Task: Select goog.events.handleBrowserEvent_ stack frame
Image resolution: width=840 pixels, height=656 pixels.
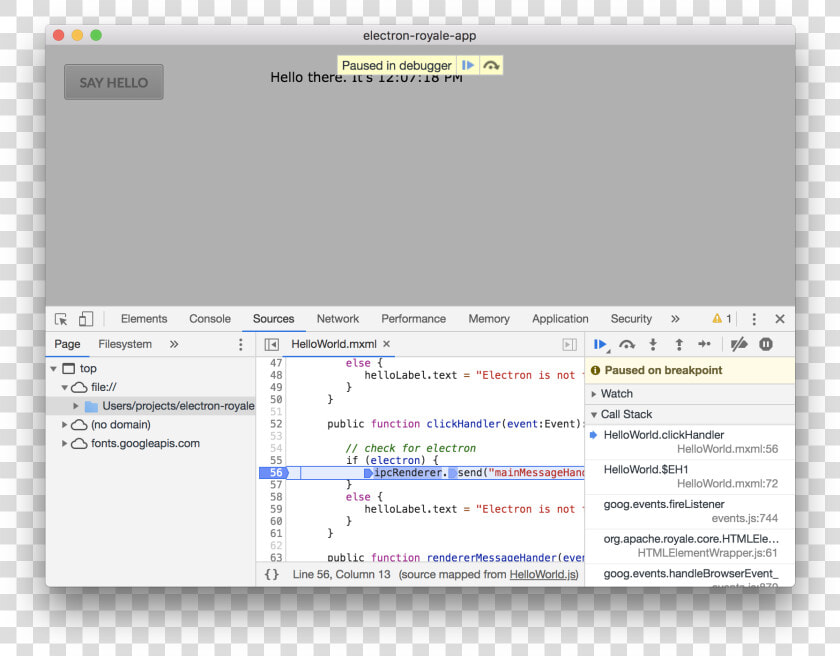Action: [689, 576]
